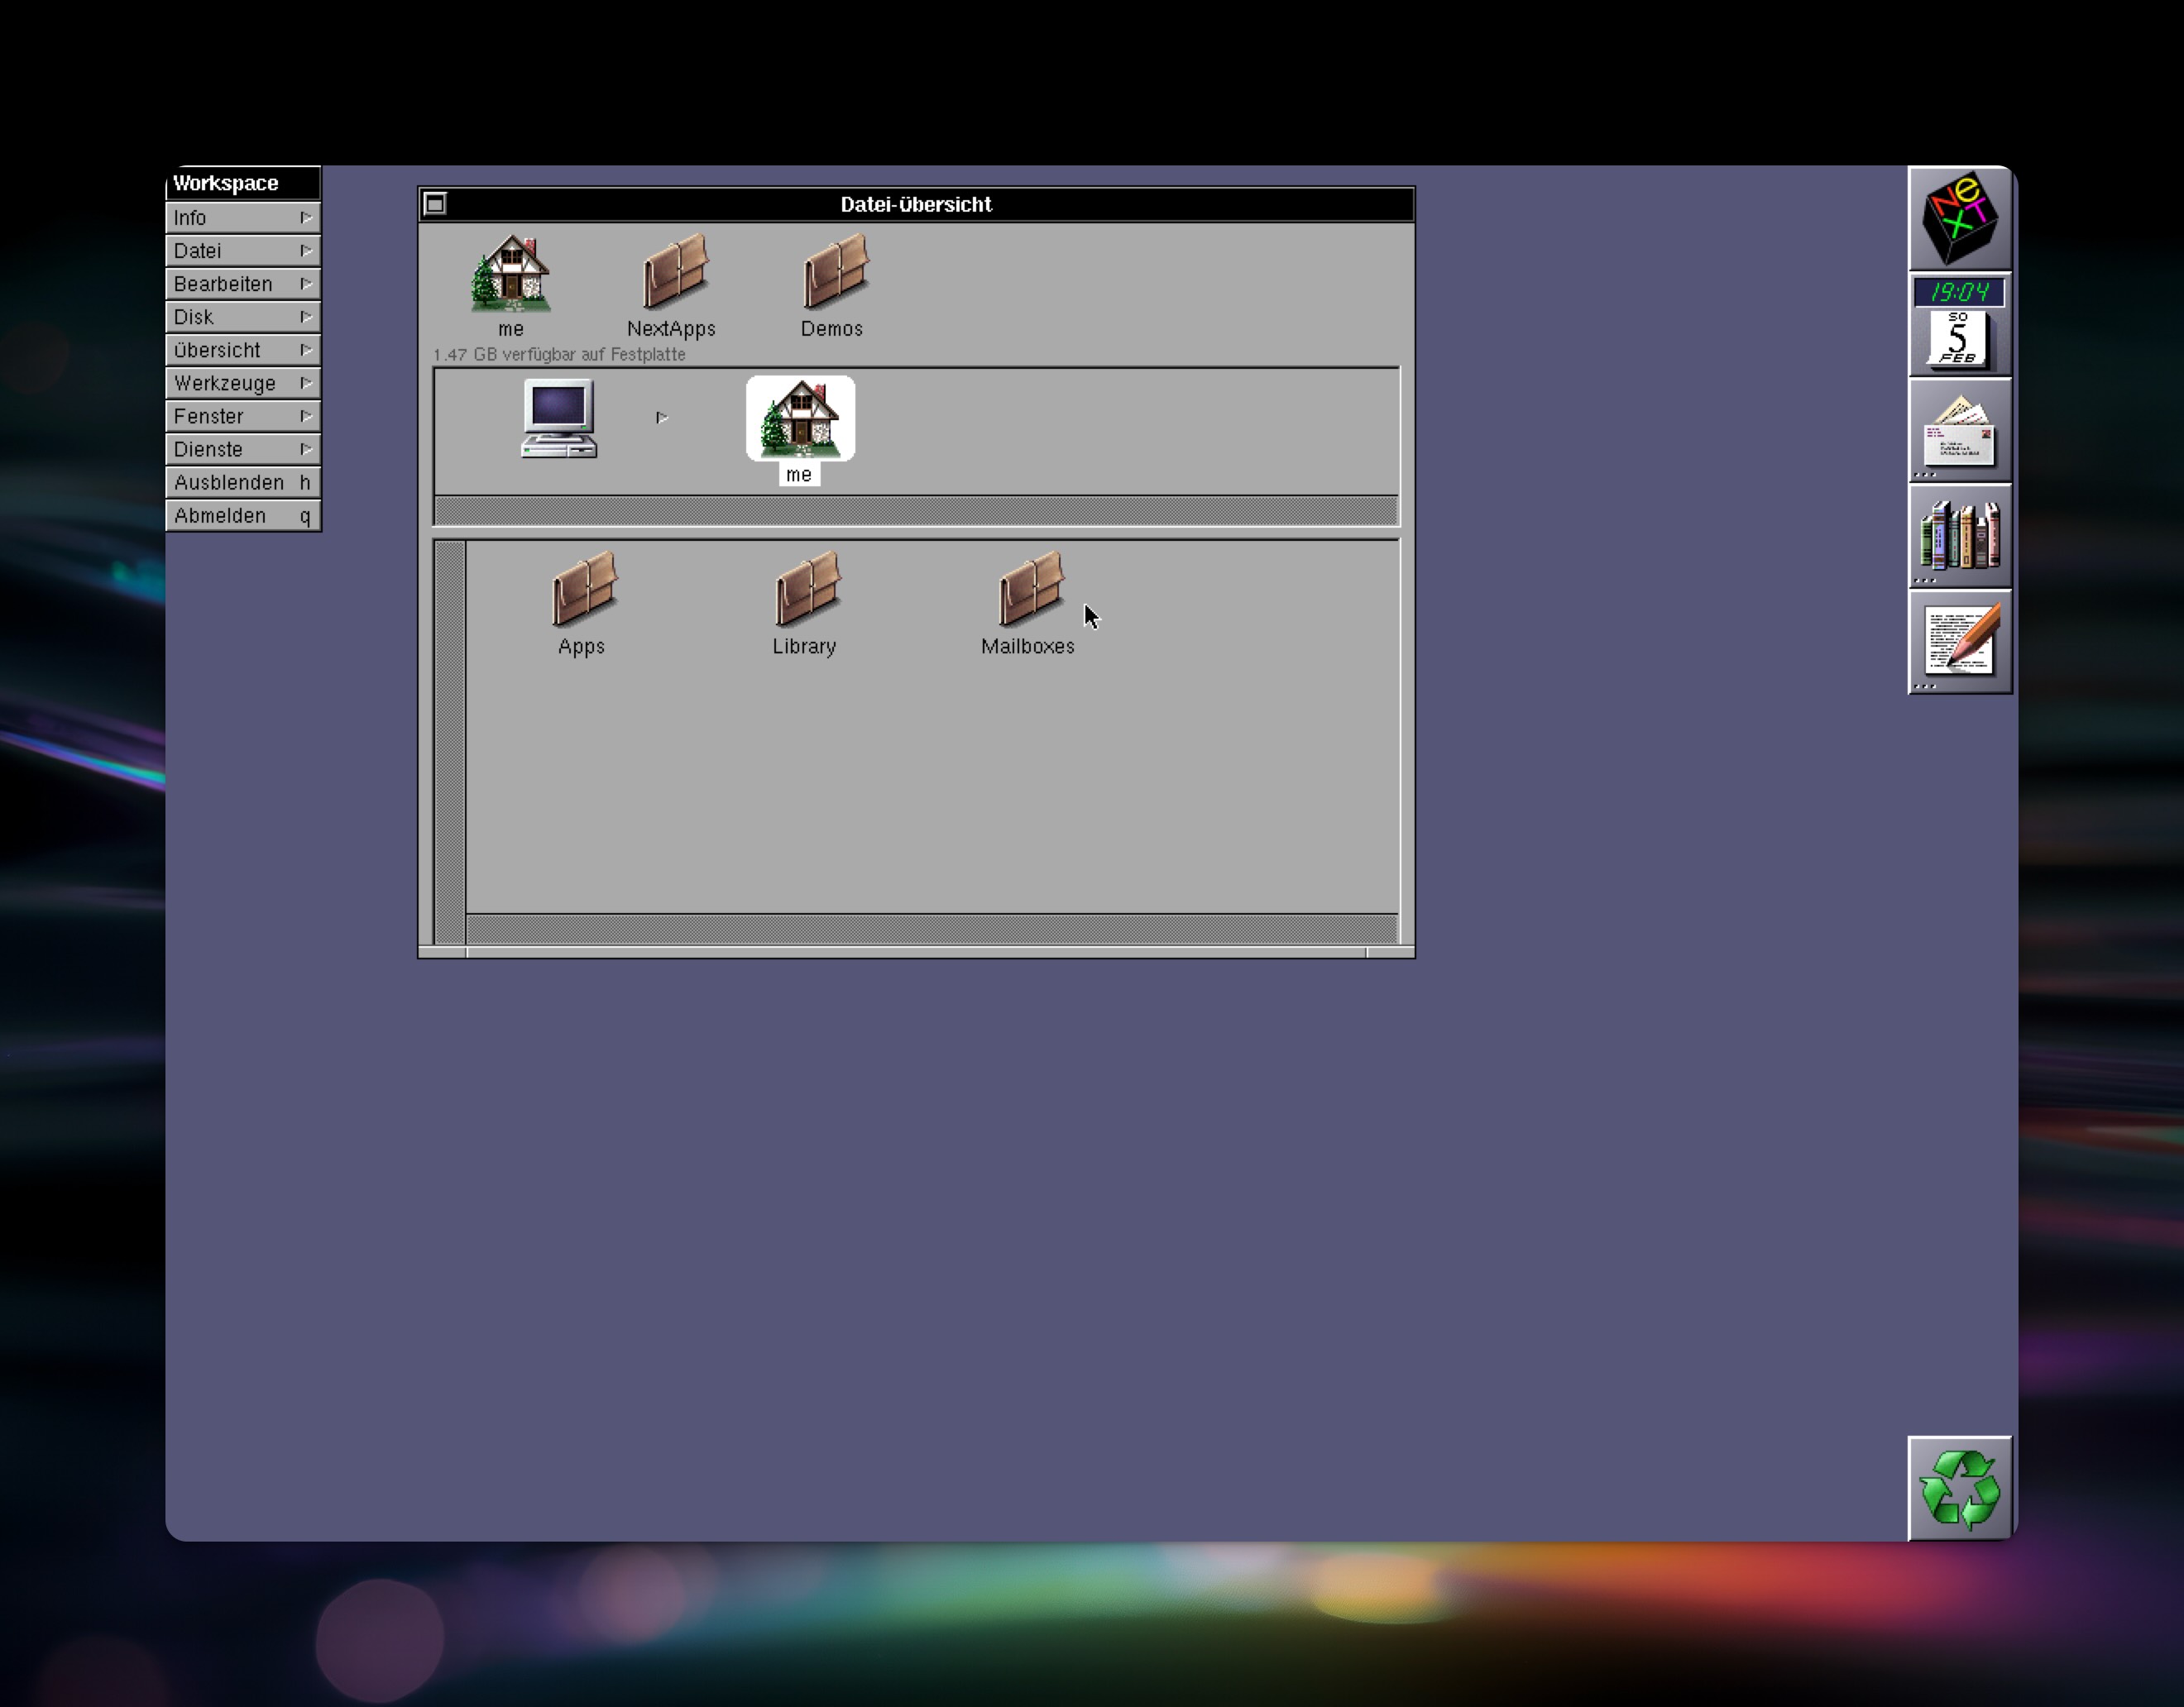The image size is (2184, 1707).
Task: Click the horizontal scrollbar under the folder list
Action: coord(932,927)
